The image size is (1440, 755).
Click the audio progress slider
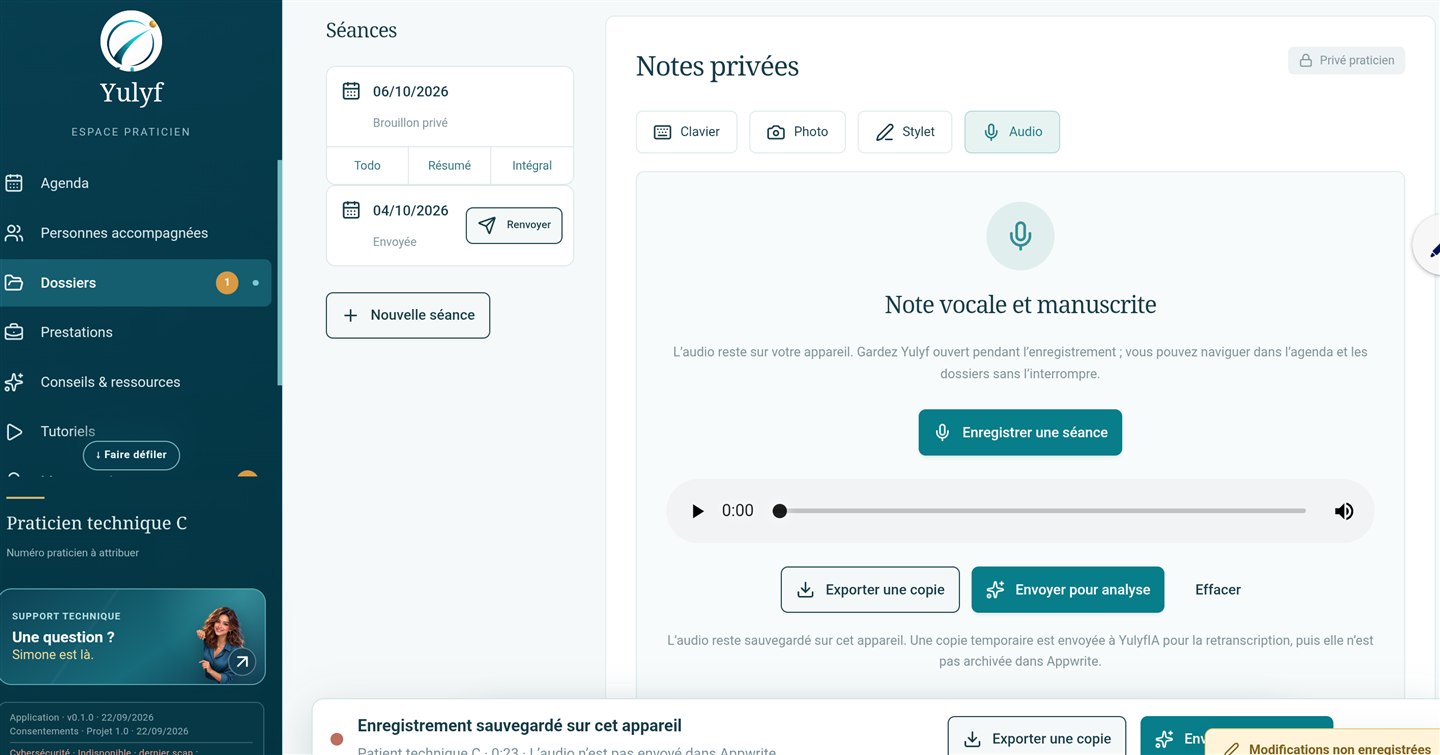(1042, 511)
